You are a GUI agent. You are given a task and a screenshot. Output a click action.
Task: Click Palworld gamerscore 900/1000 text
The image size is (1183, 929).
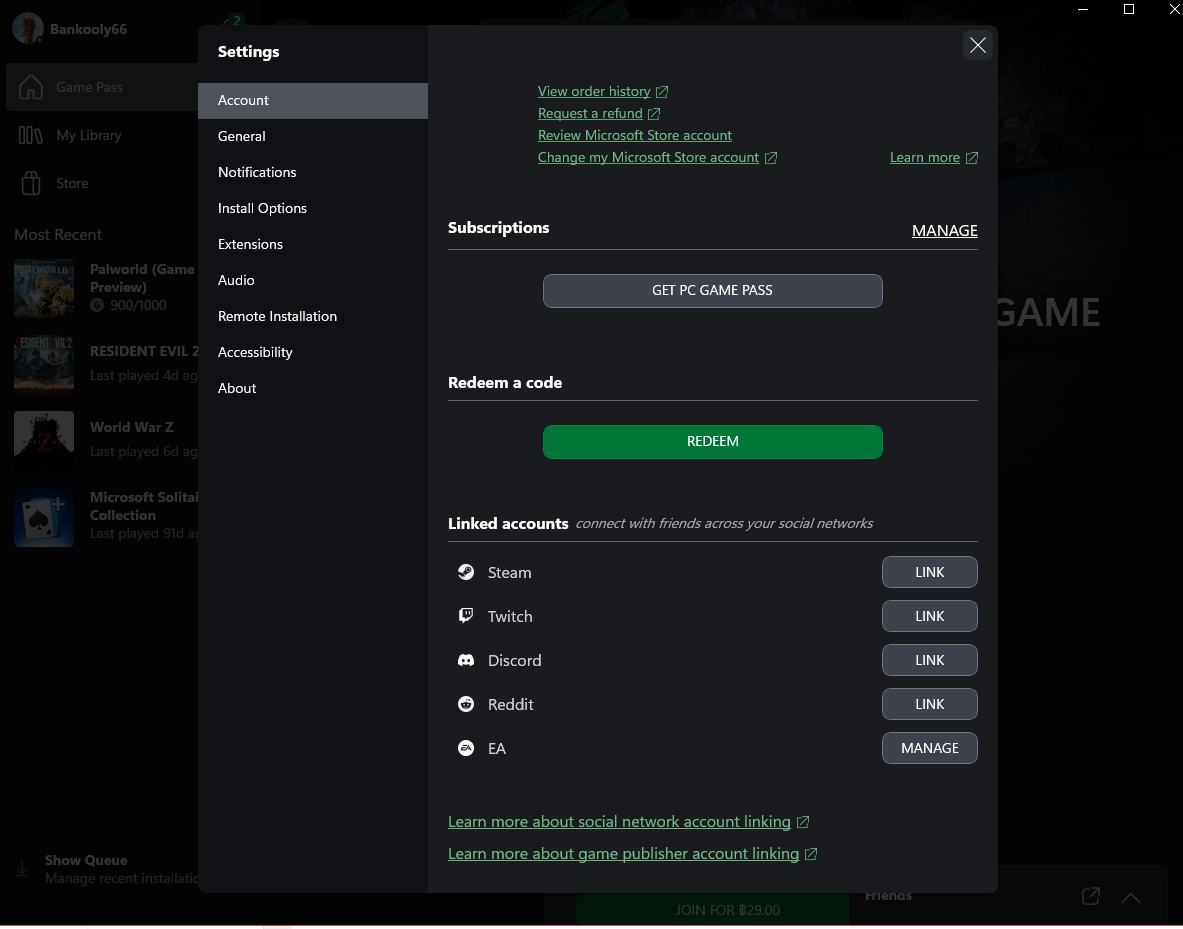(x=138, y=305)
